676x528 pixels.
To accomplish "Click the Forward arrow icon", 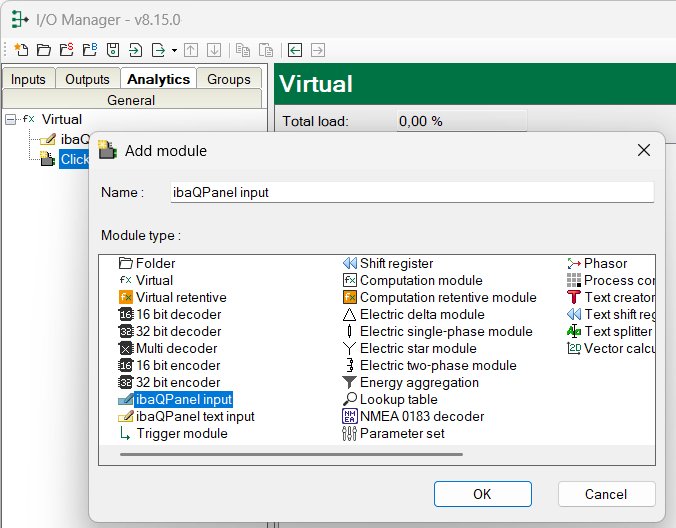I will (x=318, y=50).
